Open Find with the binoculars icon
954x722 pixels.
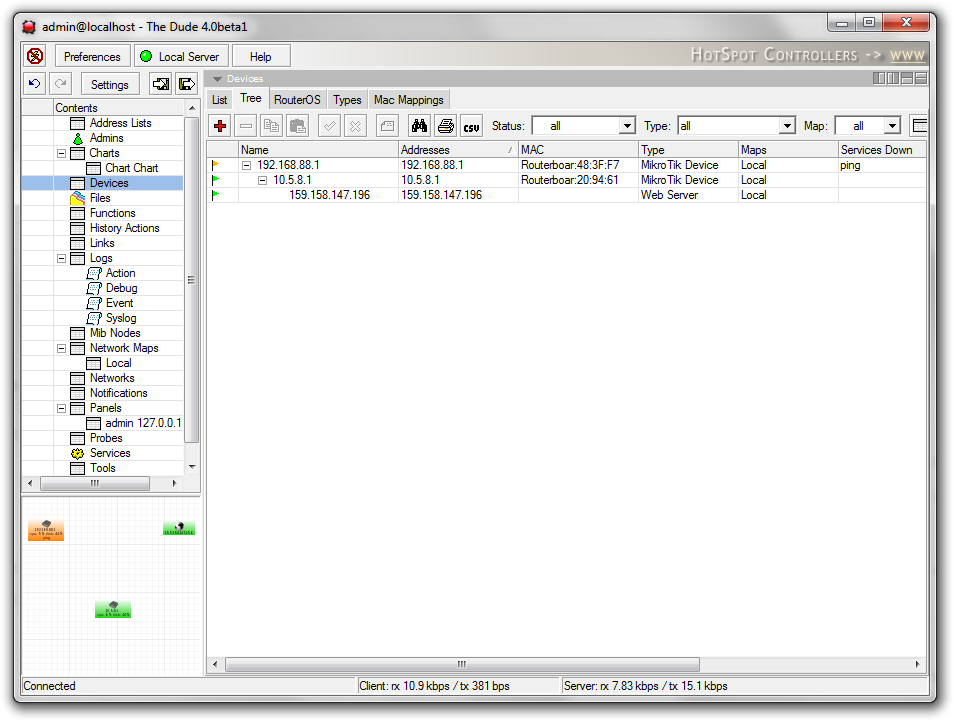[x=419, y=126]
